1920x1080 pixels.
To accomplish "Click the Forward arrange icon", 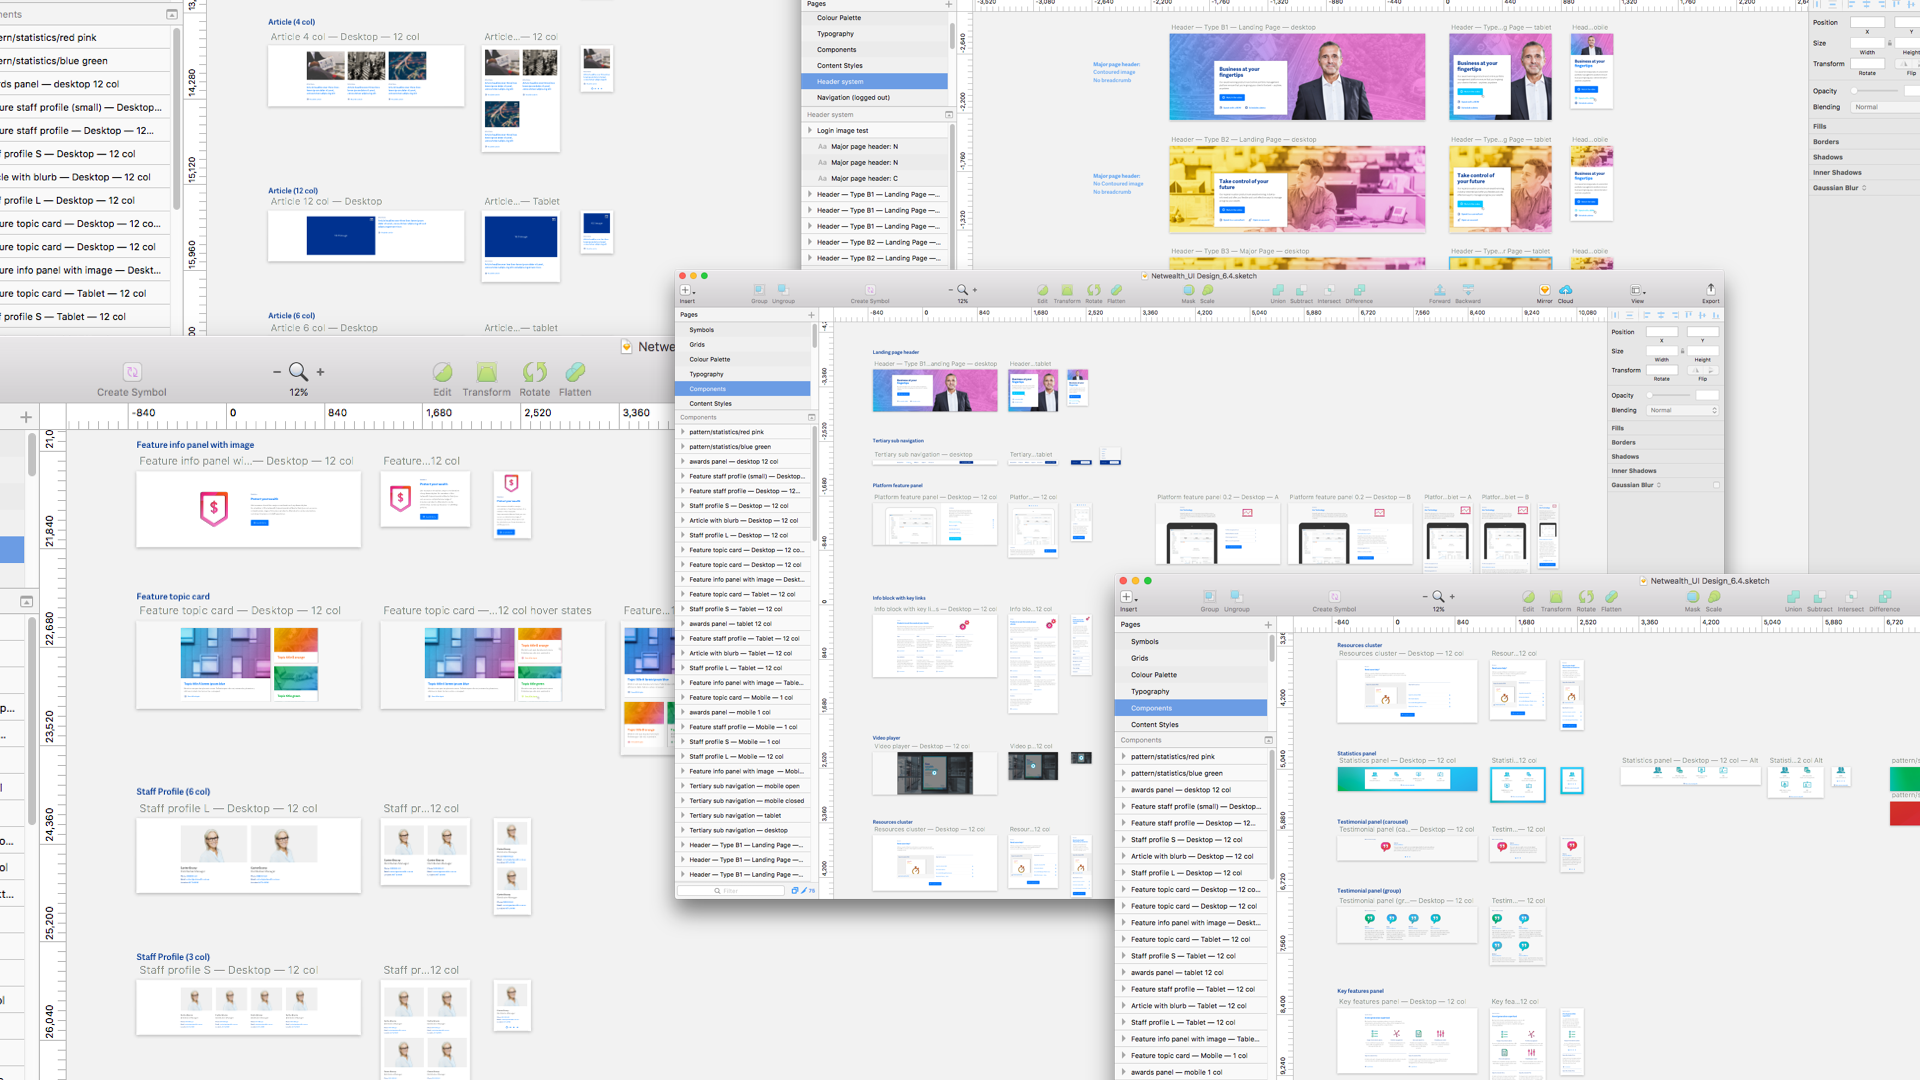I will 1439,290.
